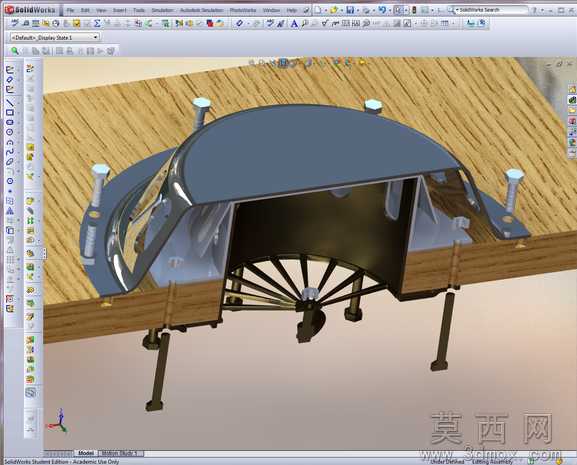This screenshot has width=577, height=465.
Task: Click the yellow folder icon in right task pane
Action: (x=572, y=110)
